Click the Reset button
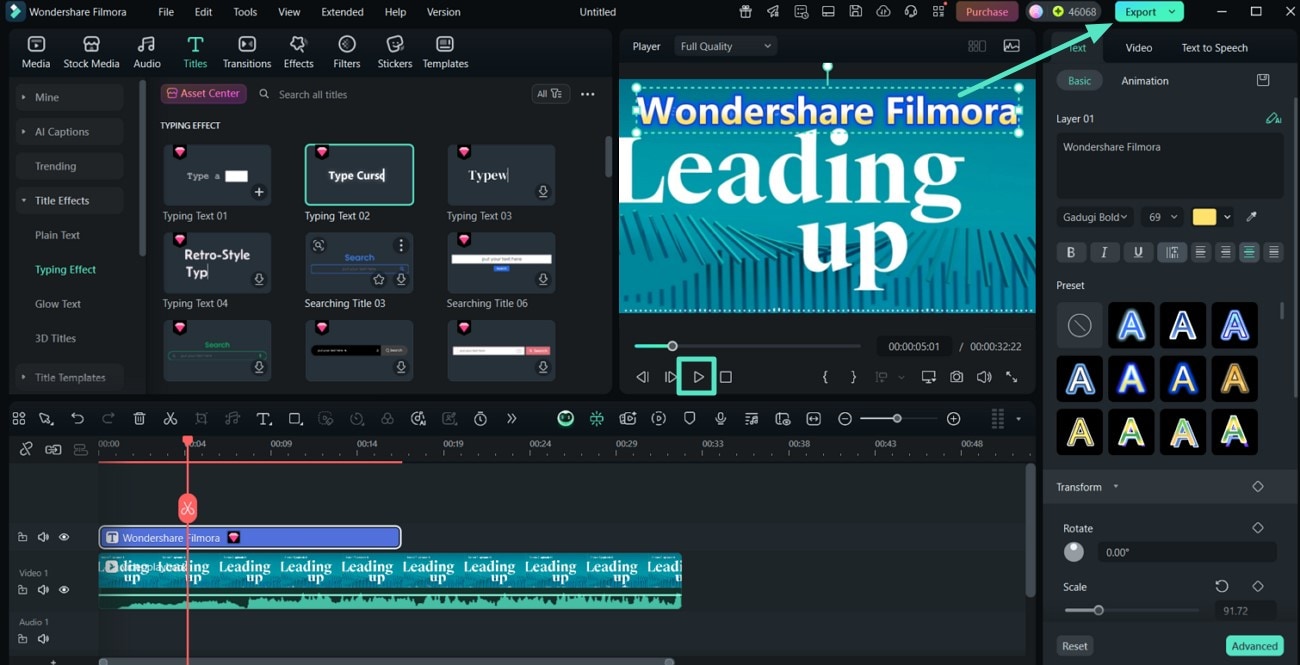The width and height of the screenshot is (1300, 665). [x=1075, y=646]
